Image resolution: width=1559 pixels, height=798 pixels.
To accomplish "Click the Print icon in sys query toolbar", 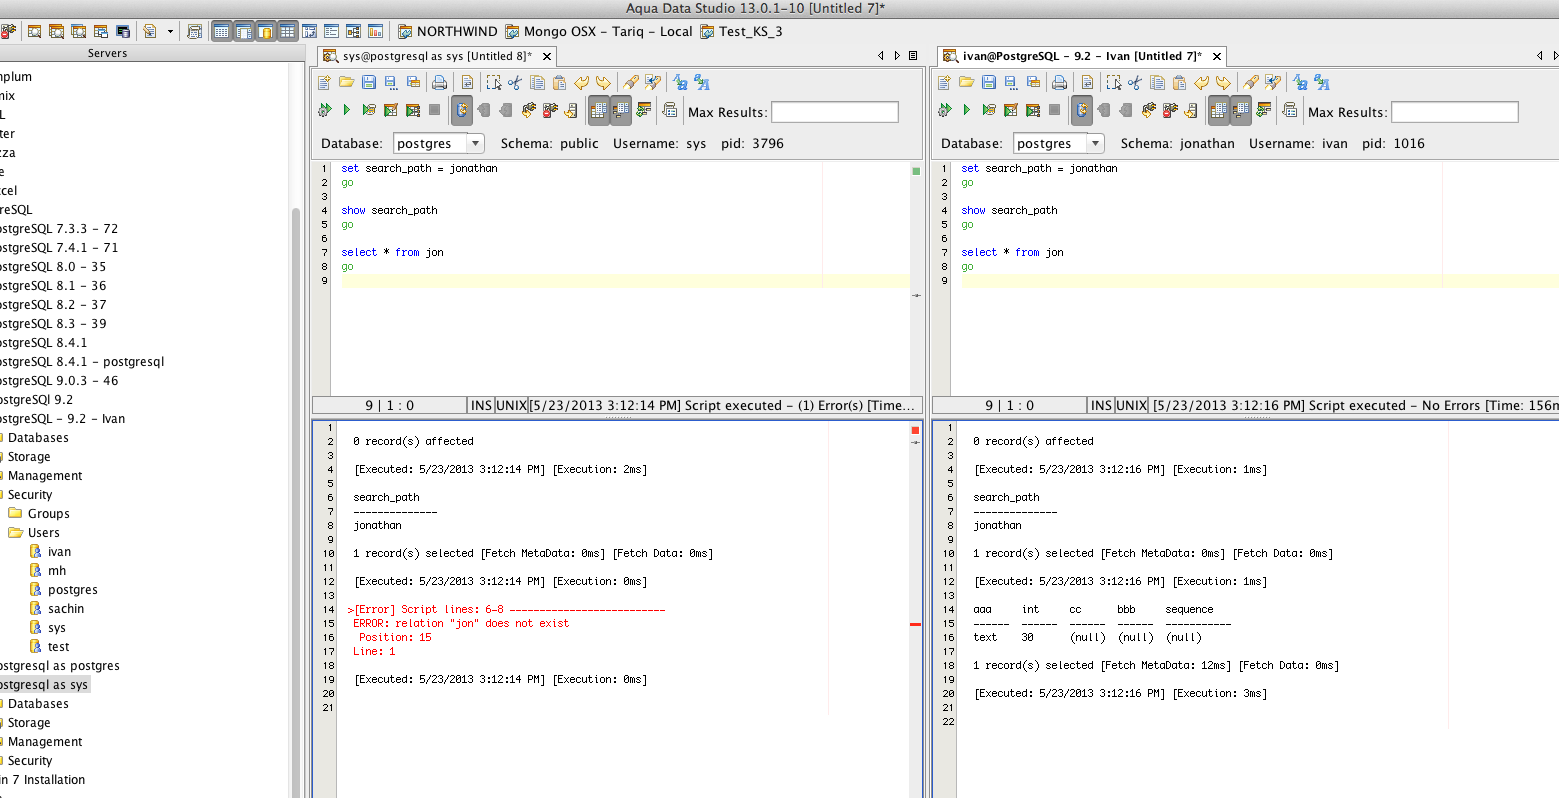I will pos(439,83).
